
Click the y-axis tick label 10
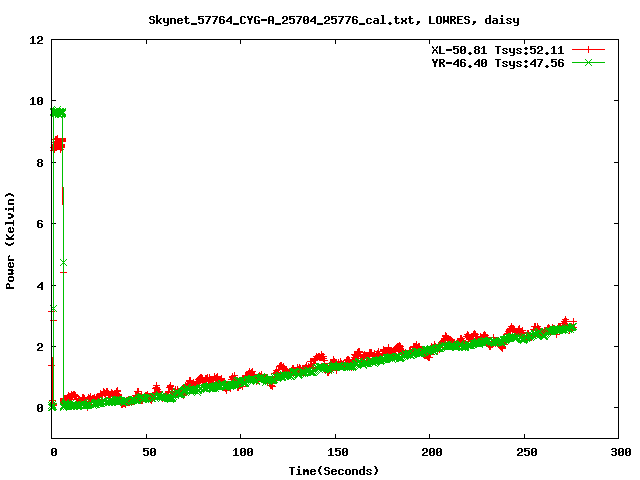click(x=36, y=101)
